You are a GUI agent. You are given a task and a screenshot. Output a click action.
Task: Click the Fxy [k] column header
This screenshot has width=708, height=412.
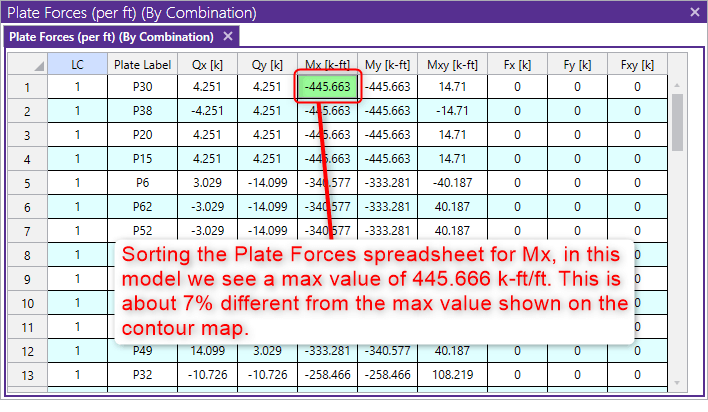coord(637,64)
